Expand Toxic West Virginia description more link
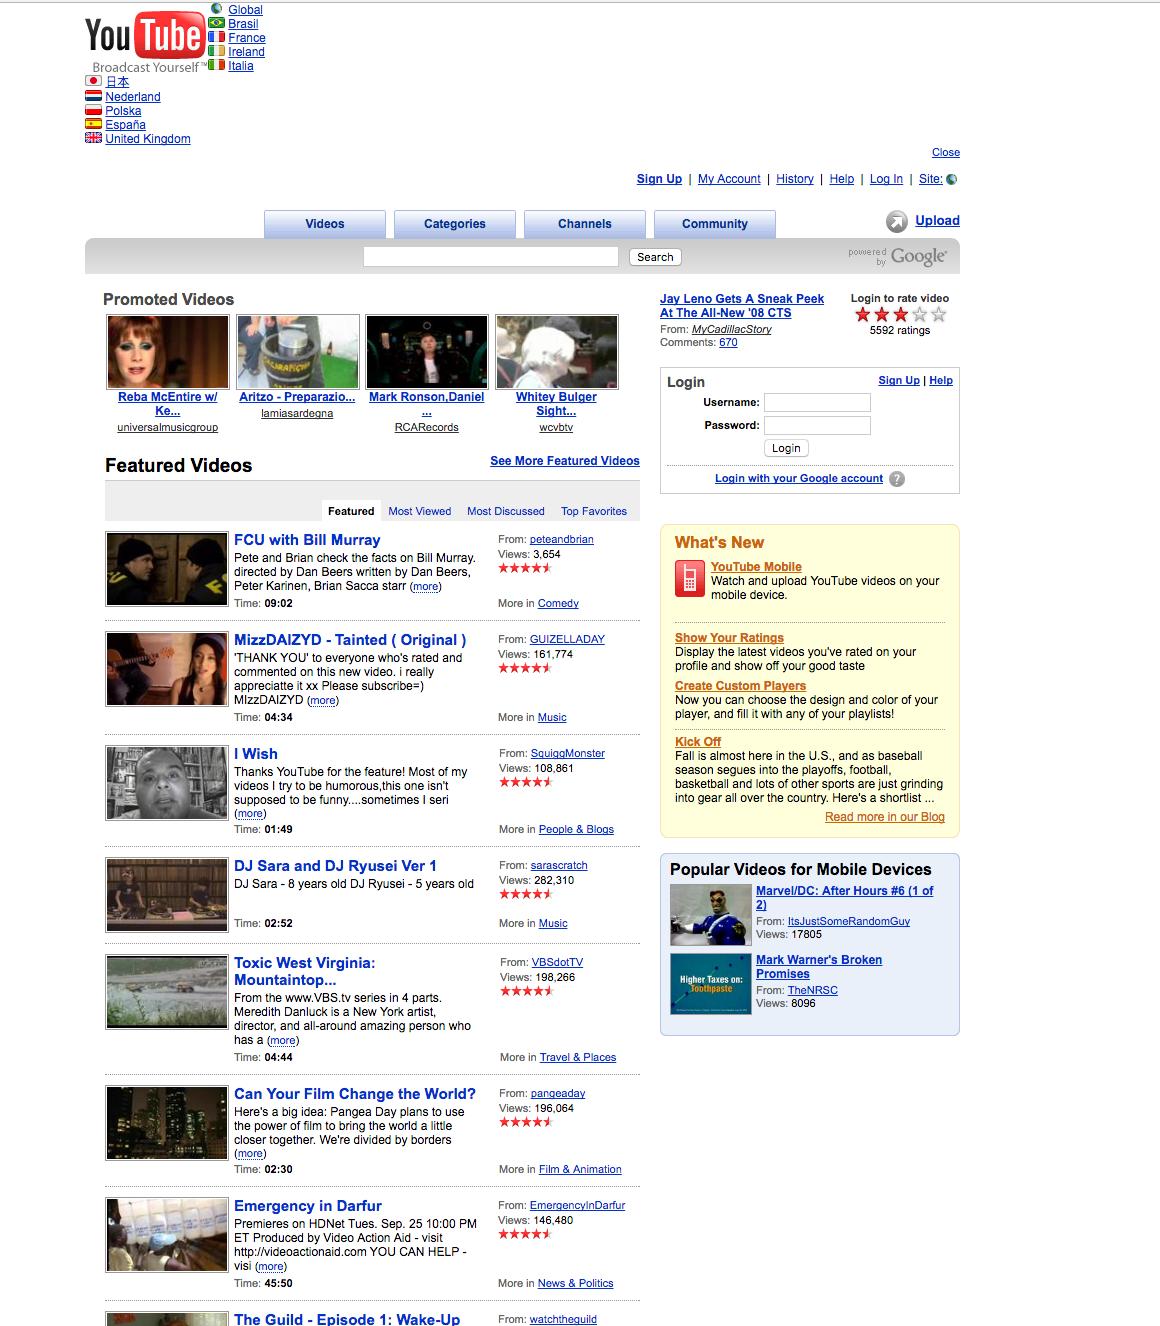 (283, 1041)
